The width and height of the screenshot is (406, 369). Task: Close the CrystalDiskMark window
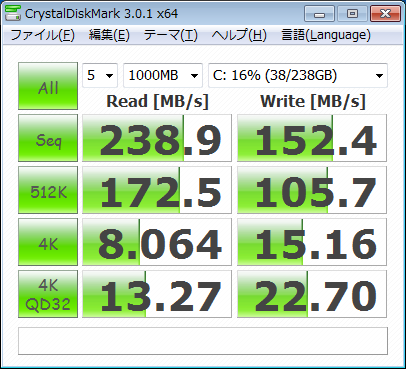tap(385, 14)
